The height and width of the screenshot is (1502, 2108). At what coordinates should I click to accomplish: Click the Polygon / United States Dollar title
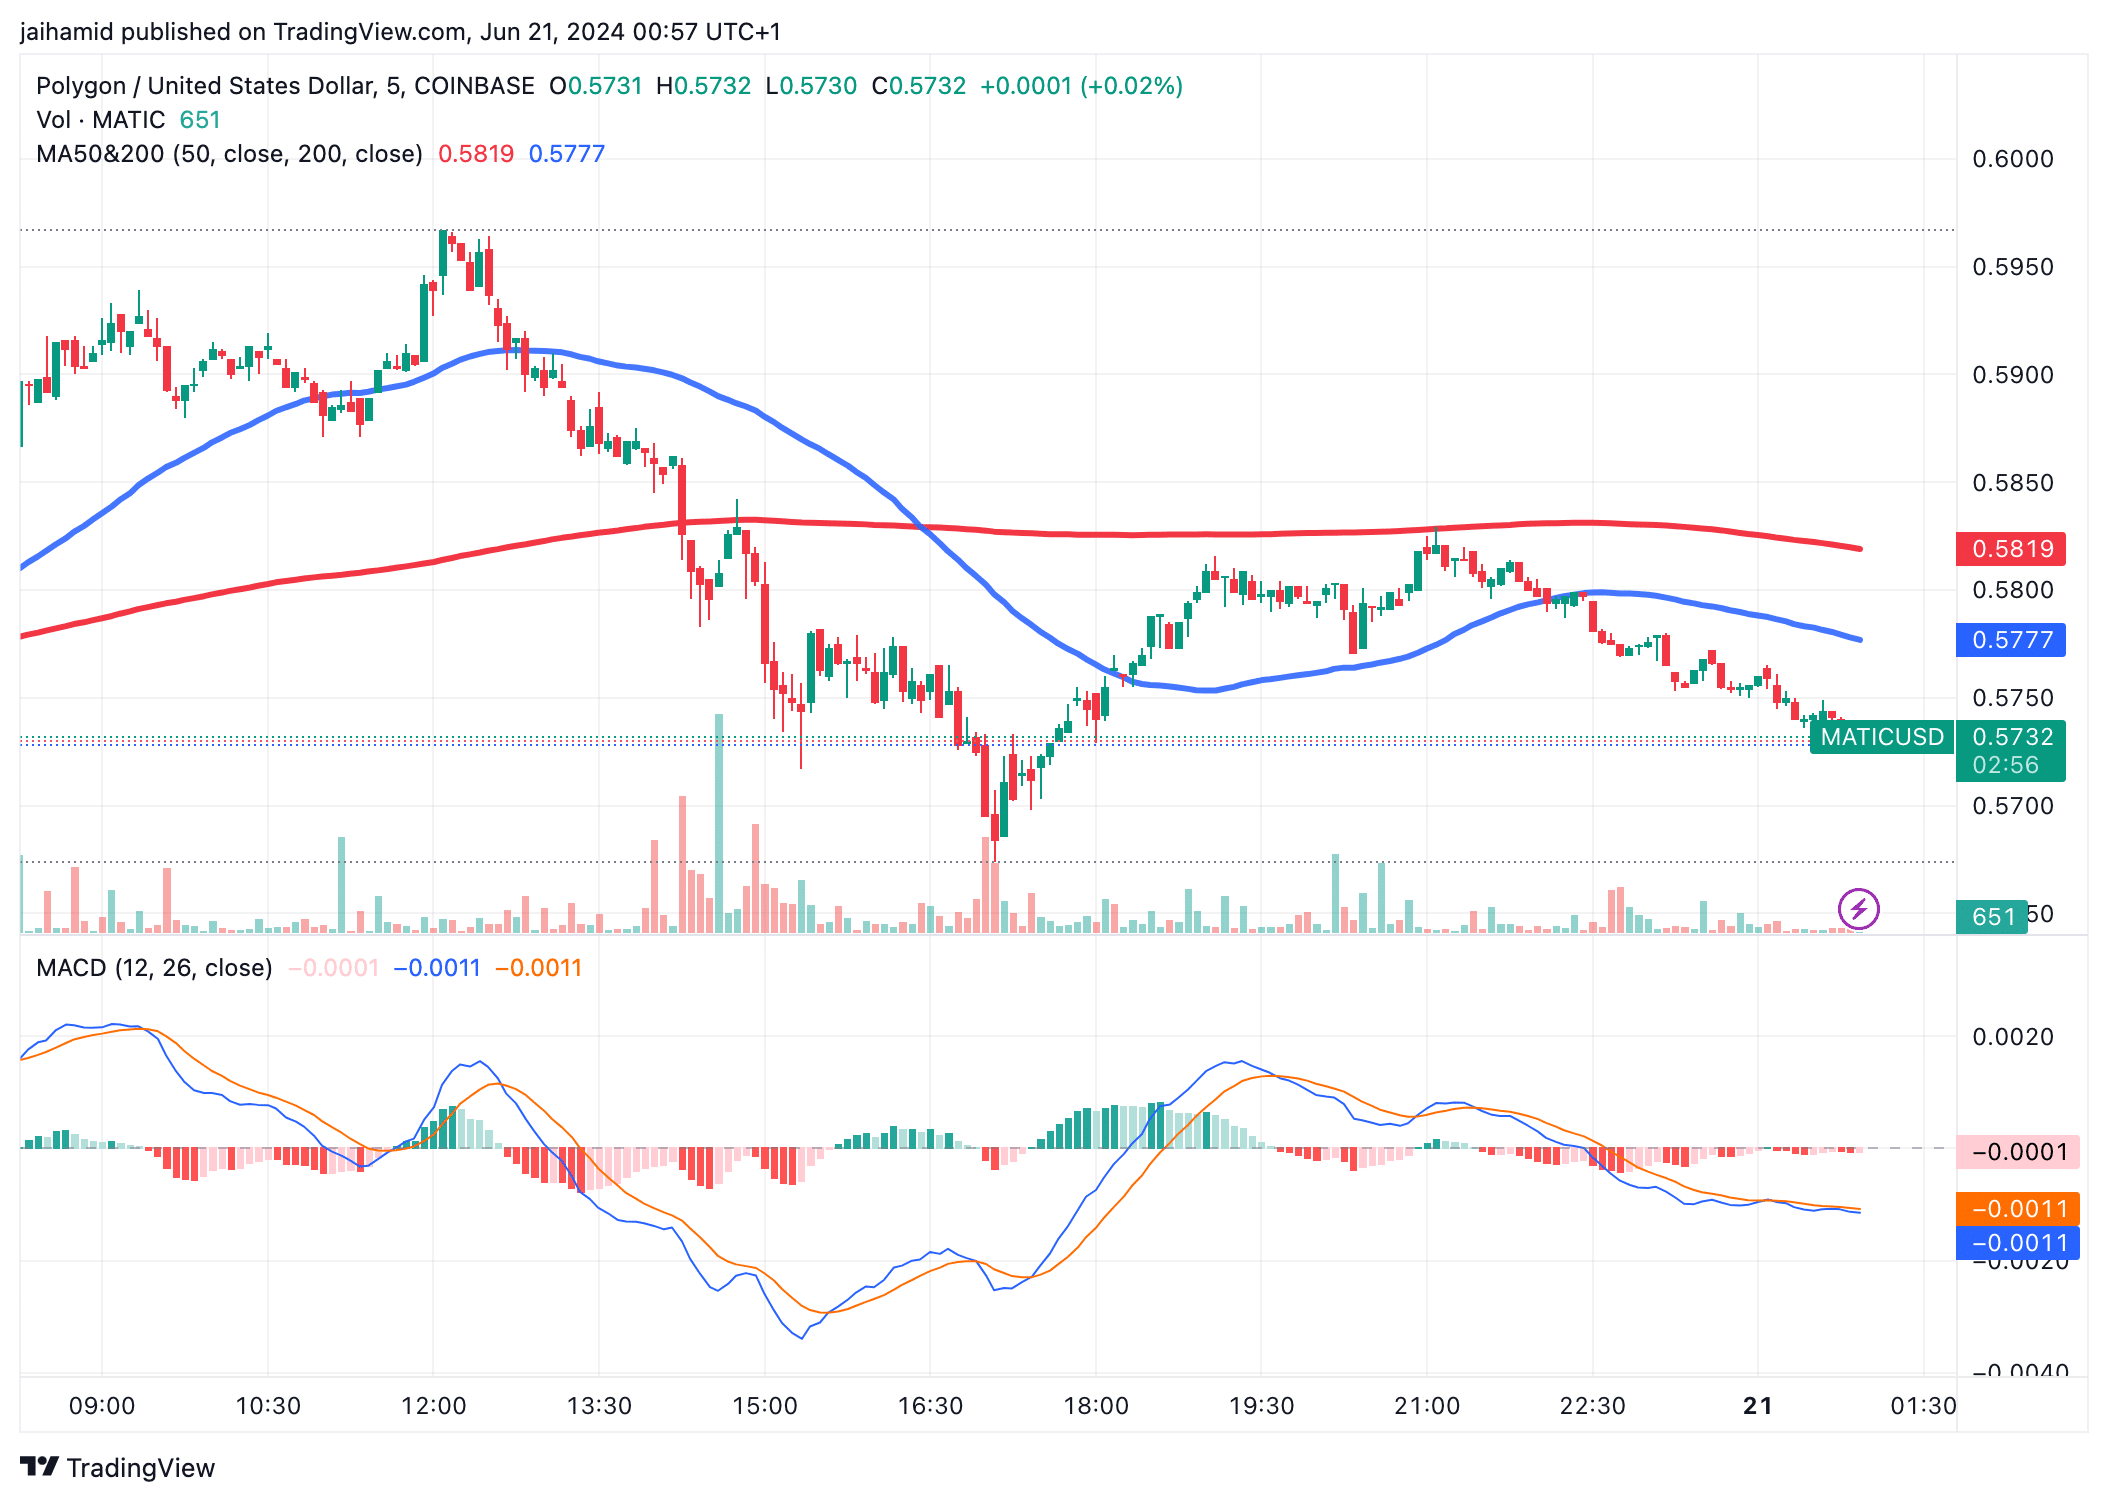tap(285, 86)
